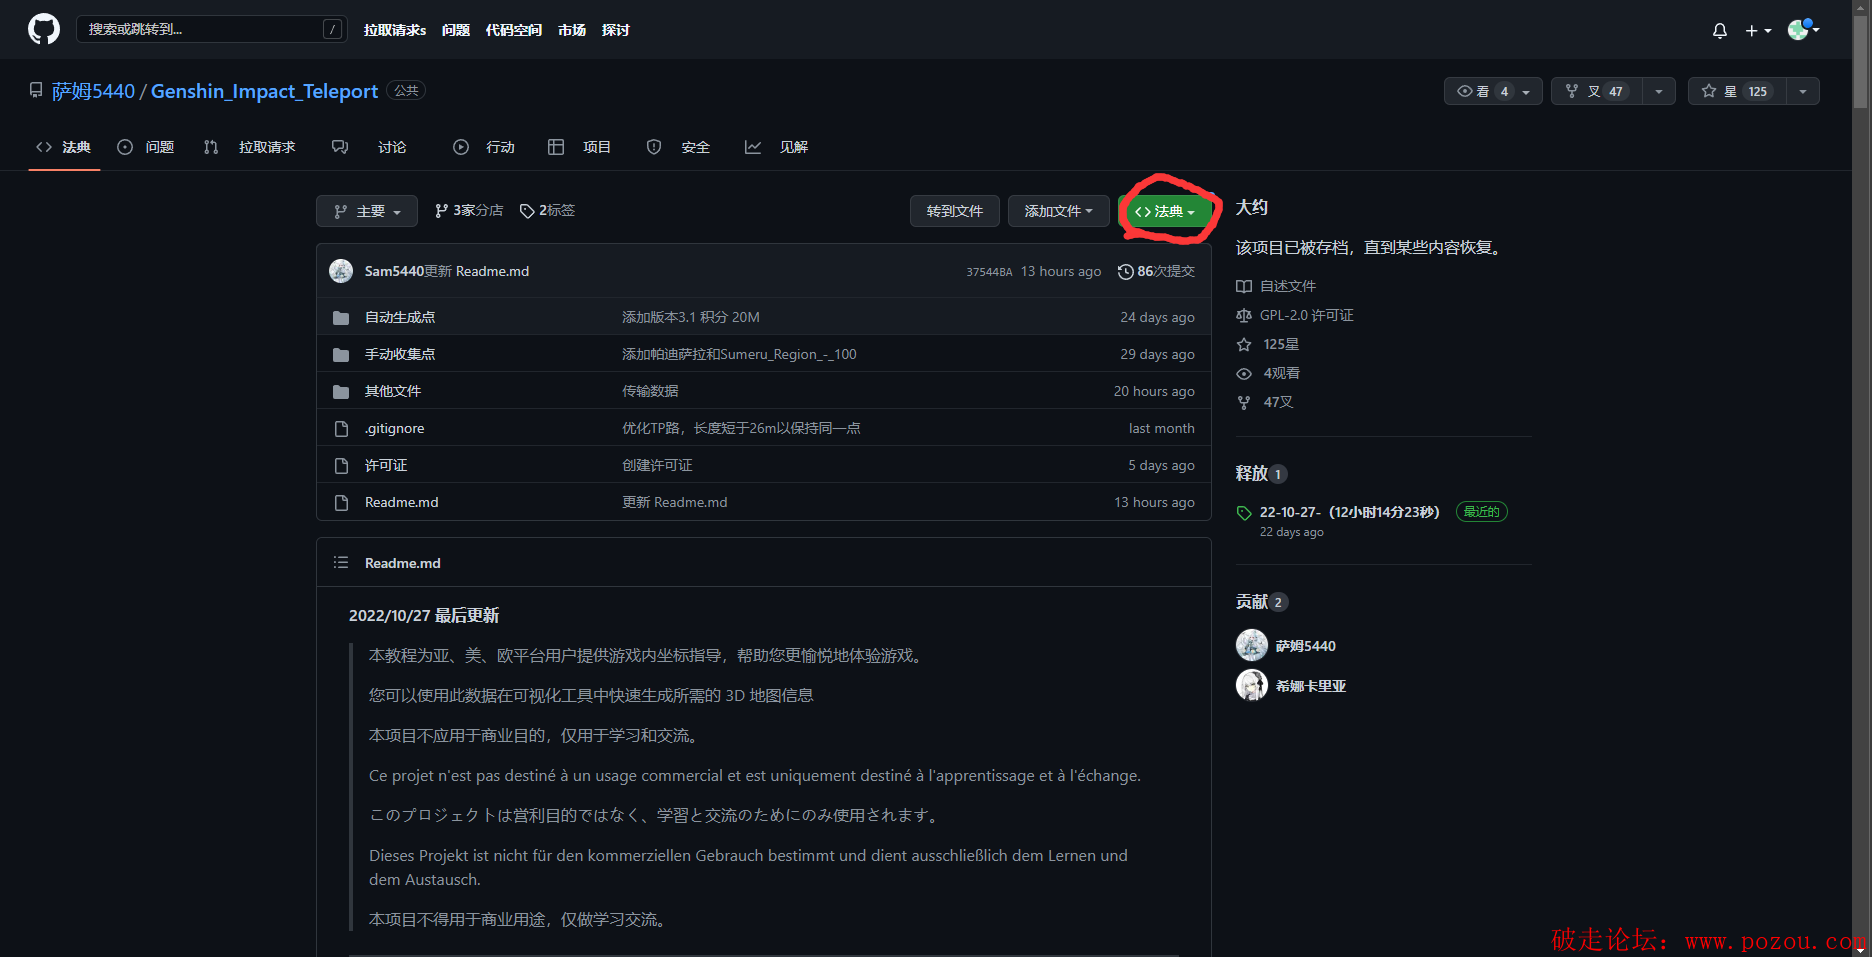
Task: Click the 叉 fork button
Action: pos(1597,91)
